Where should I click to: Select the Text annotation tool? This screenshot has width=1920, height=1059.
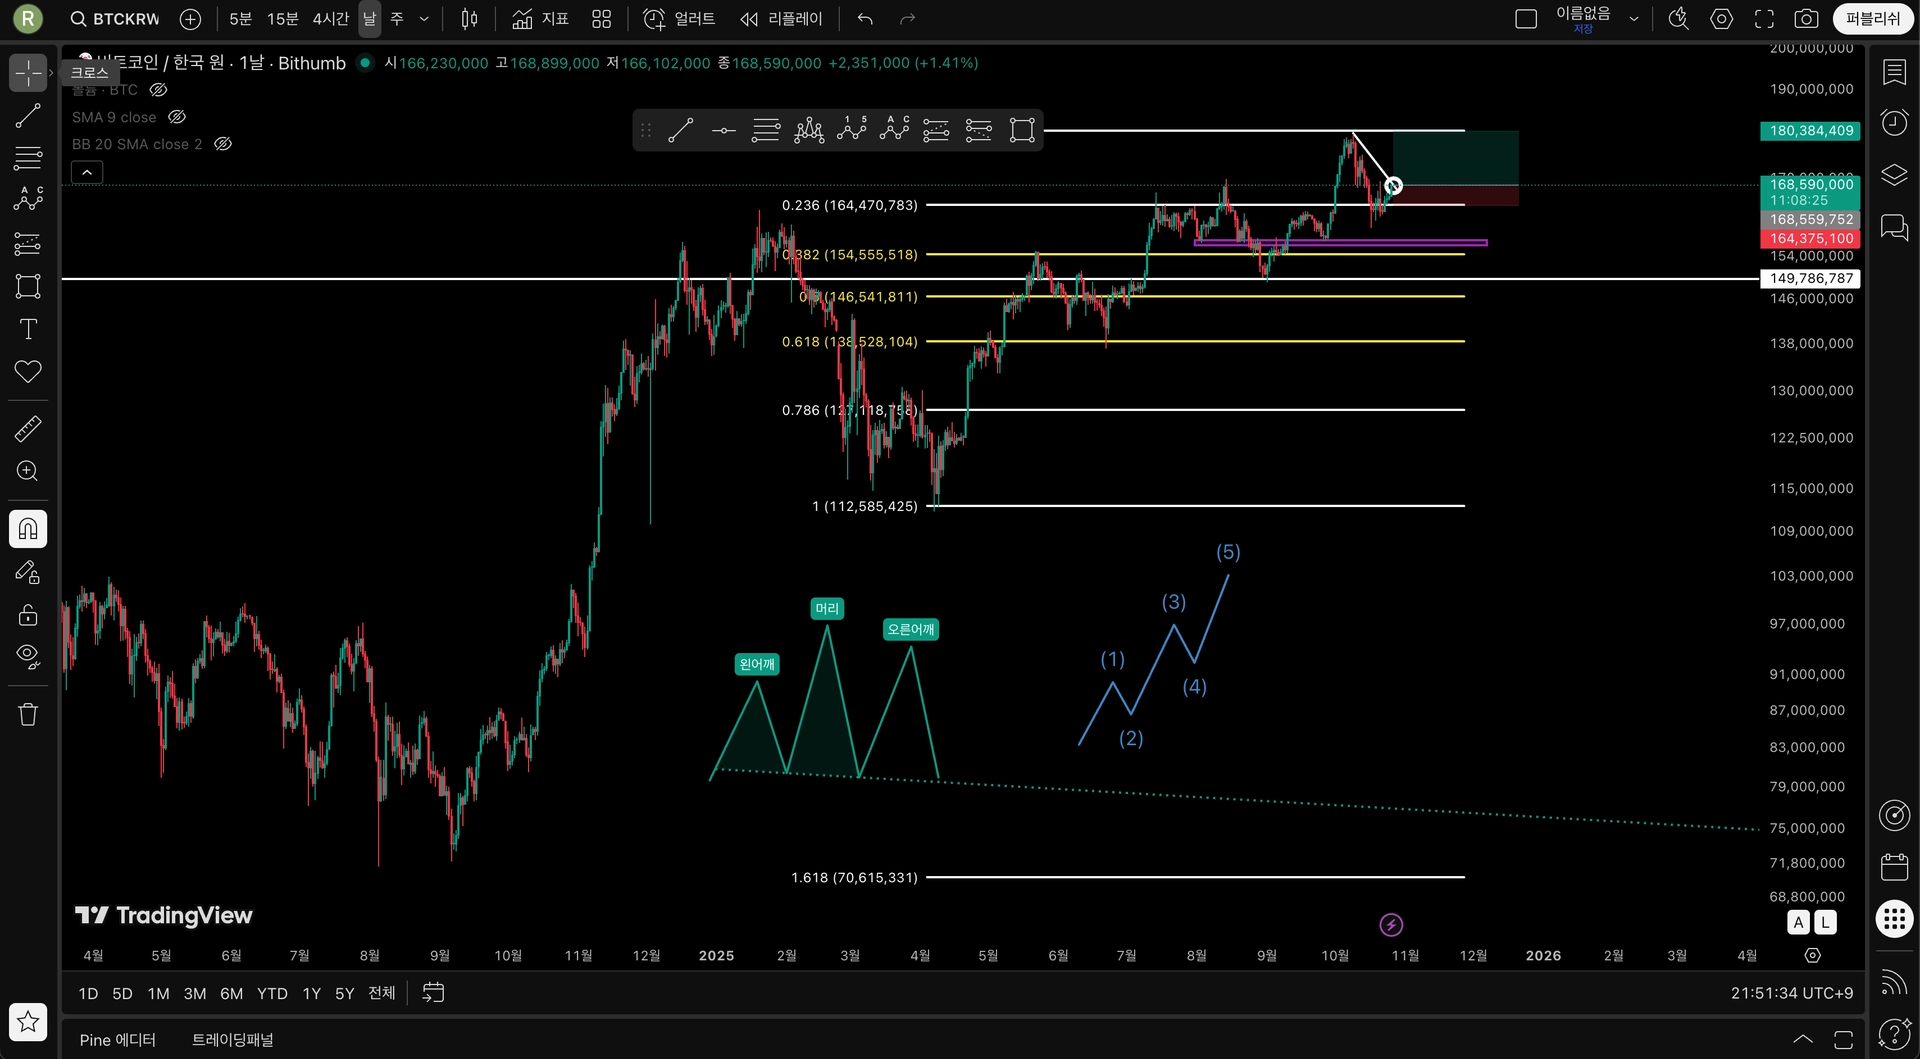pos(28,329)
